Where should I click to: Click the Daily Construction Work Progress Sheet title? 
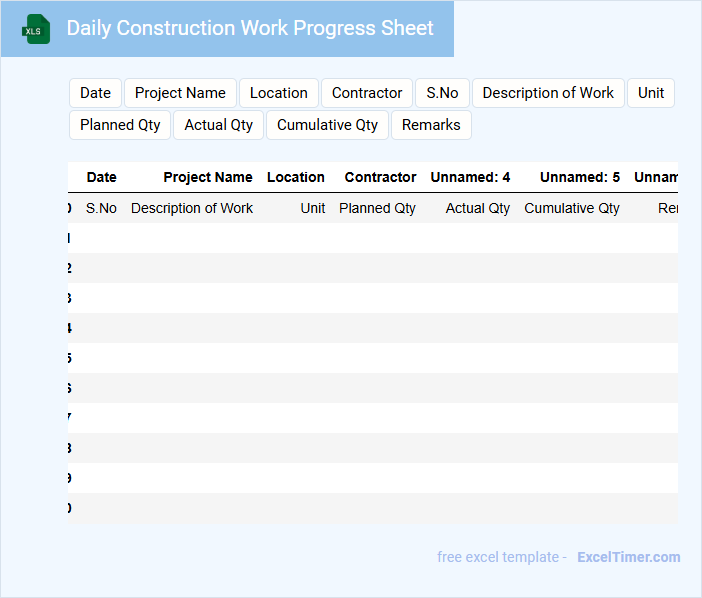[x=250, y=28]
